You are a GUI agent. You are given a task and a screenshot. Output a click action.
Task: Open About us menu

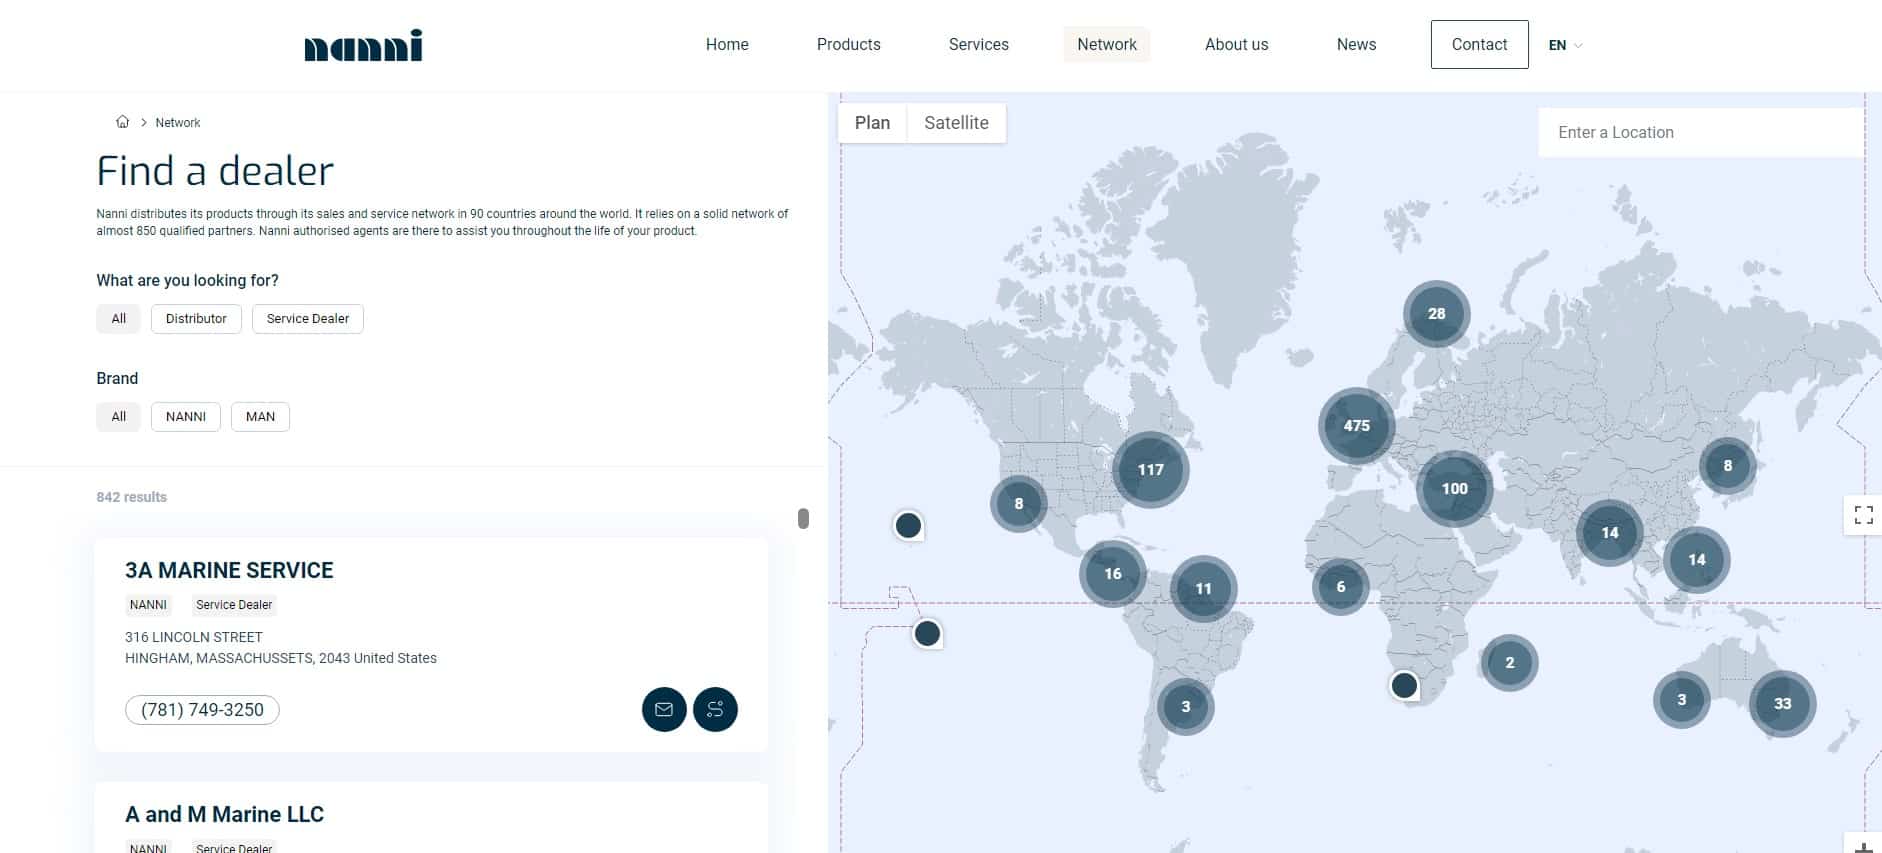pos(1237,45)
